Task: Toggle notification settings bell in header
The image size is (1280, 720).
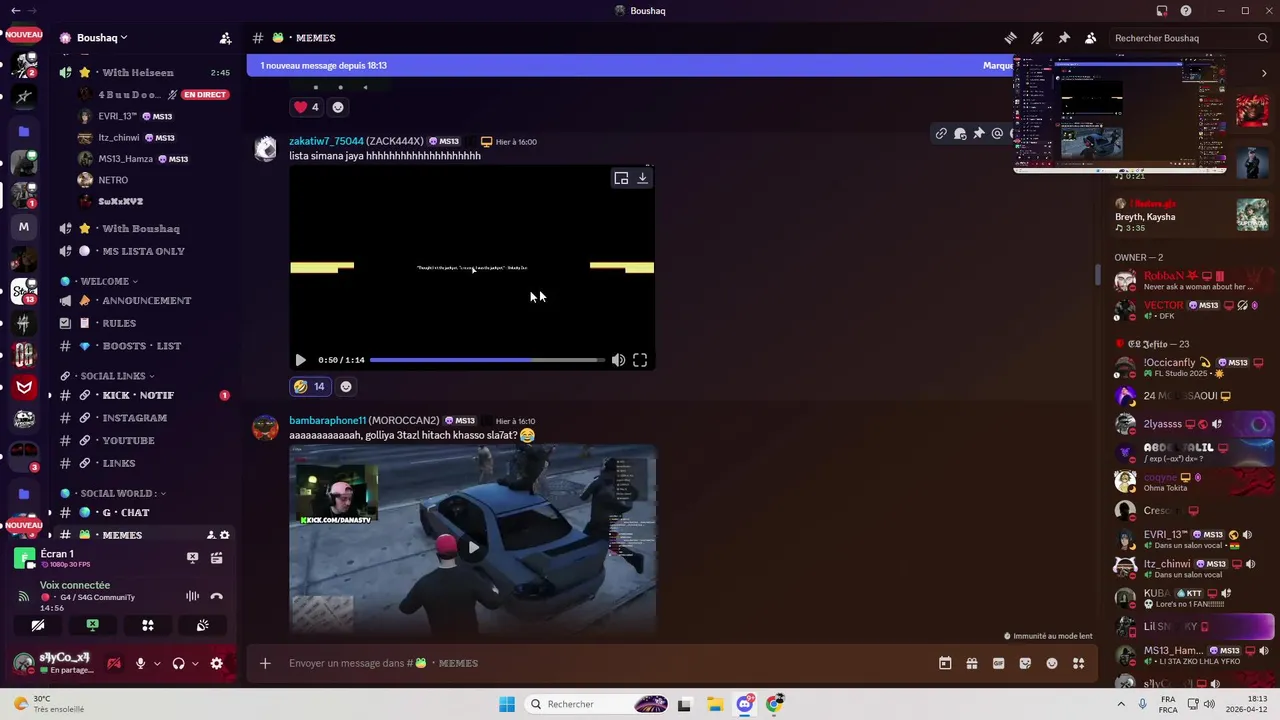Action: [1037, 38]
